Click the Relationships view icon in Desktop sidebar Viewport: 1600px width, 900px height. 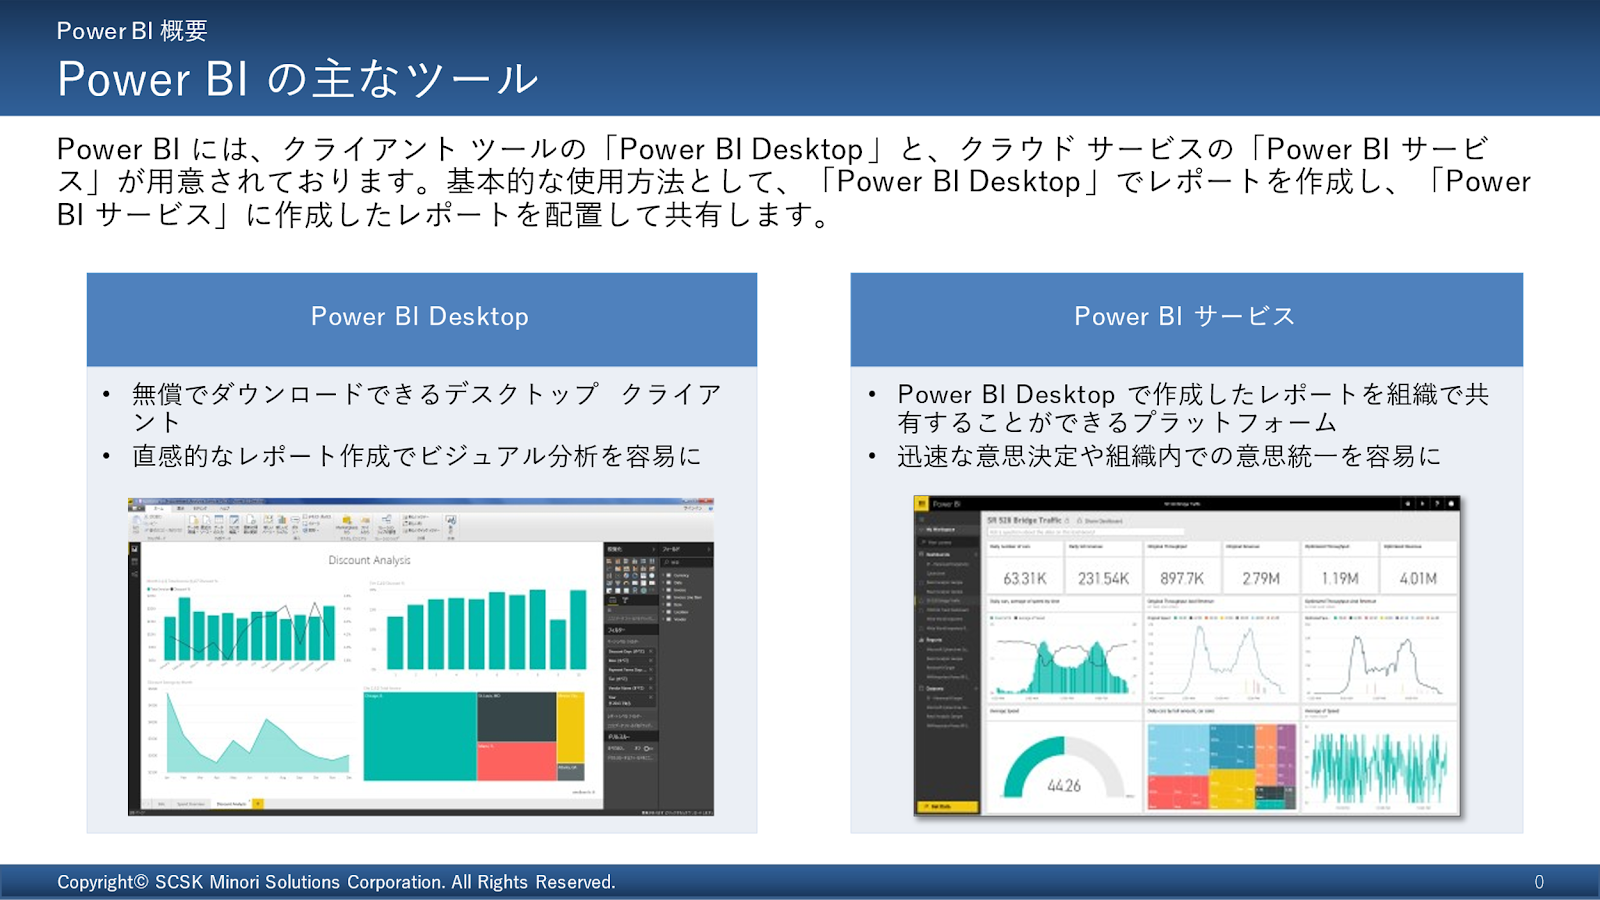coord(134,575)
